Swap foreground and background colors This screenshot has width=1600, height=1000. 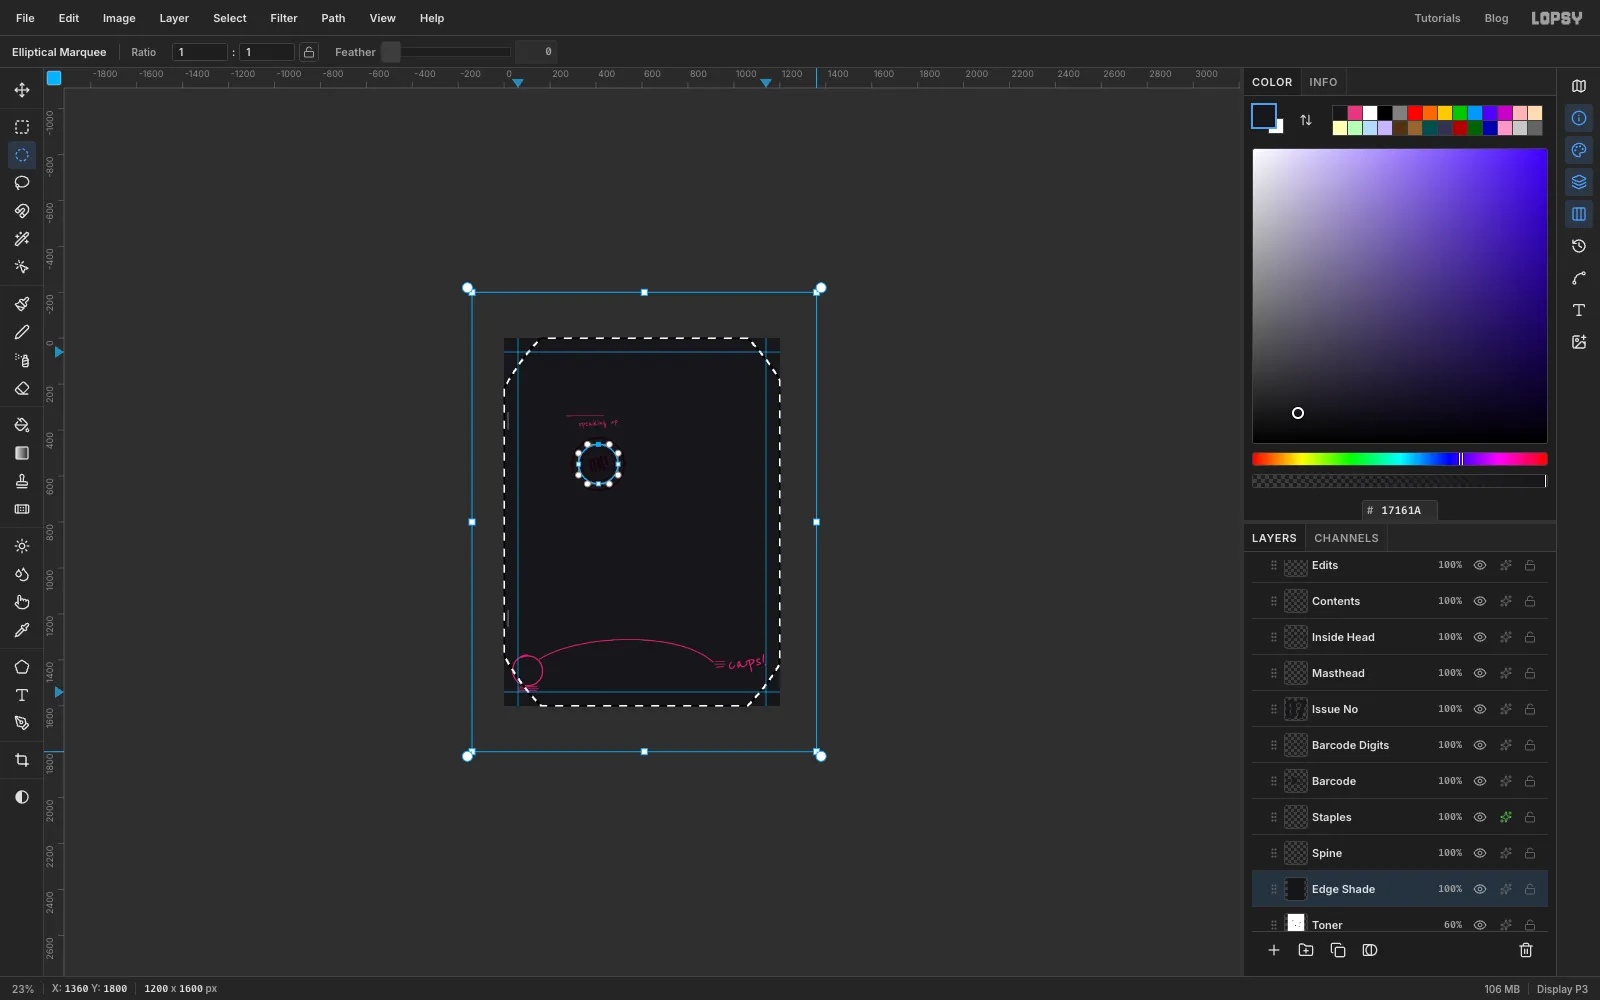click(1306, 120)
